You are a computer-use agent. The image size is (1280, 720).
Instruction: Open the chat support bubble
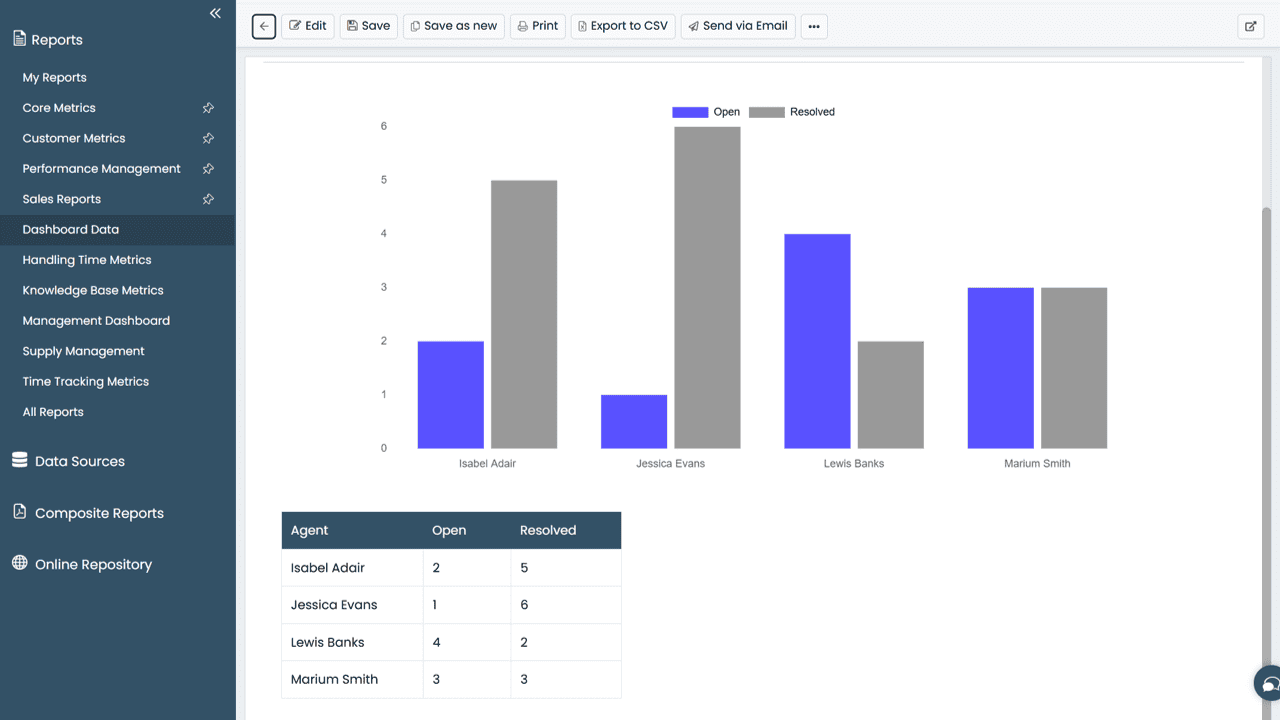coord(1268,684)
